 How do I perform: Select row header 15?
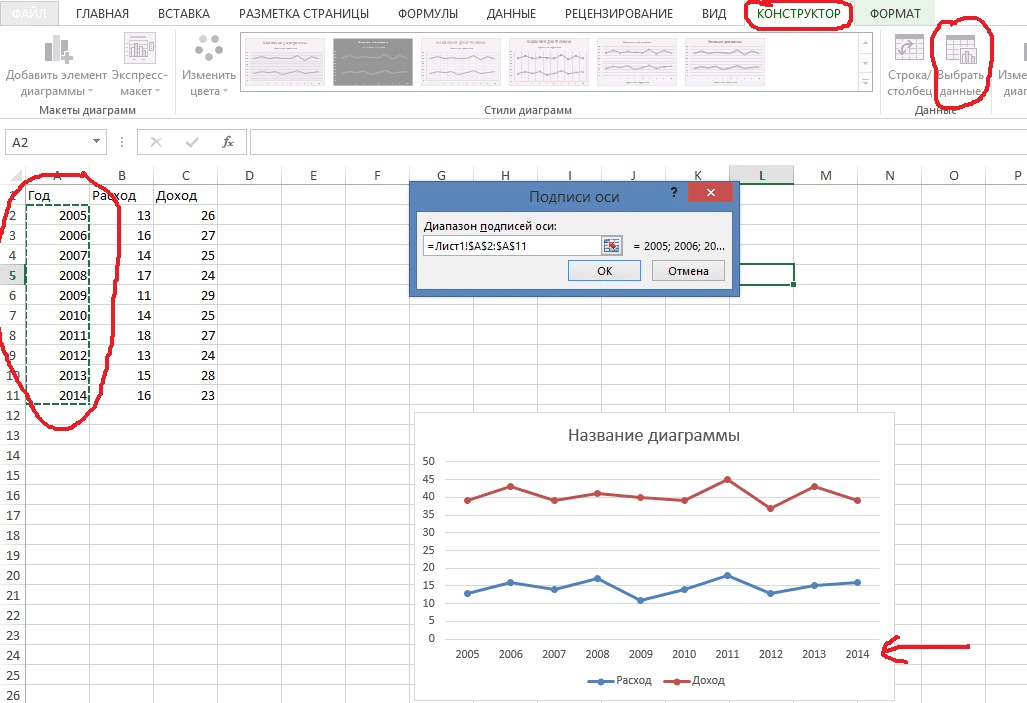[12, 475]
